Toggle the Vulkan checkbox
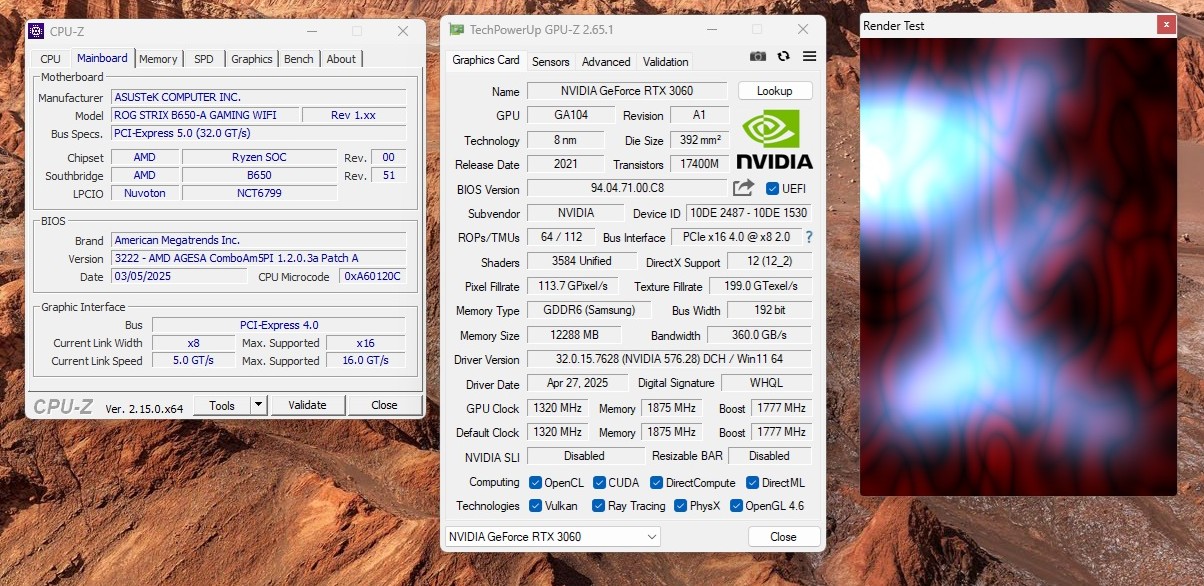Viewport: 1204px width, 586px height. click(x=535, y=506)
